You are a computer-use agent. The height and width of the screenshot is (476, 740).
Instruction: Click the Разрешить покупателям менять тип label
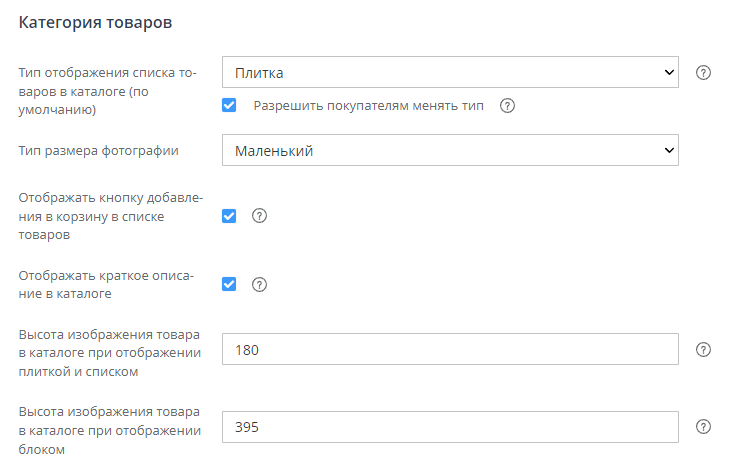tap(368, 106)
